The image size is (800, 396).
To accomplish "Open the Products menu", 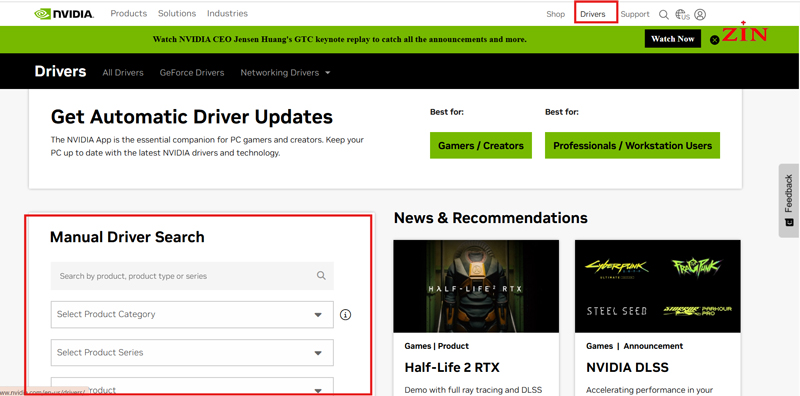I will pyautogui.click(x=129, y=14).
